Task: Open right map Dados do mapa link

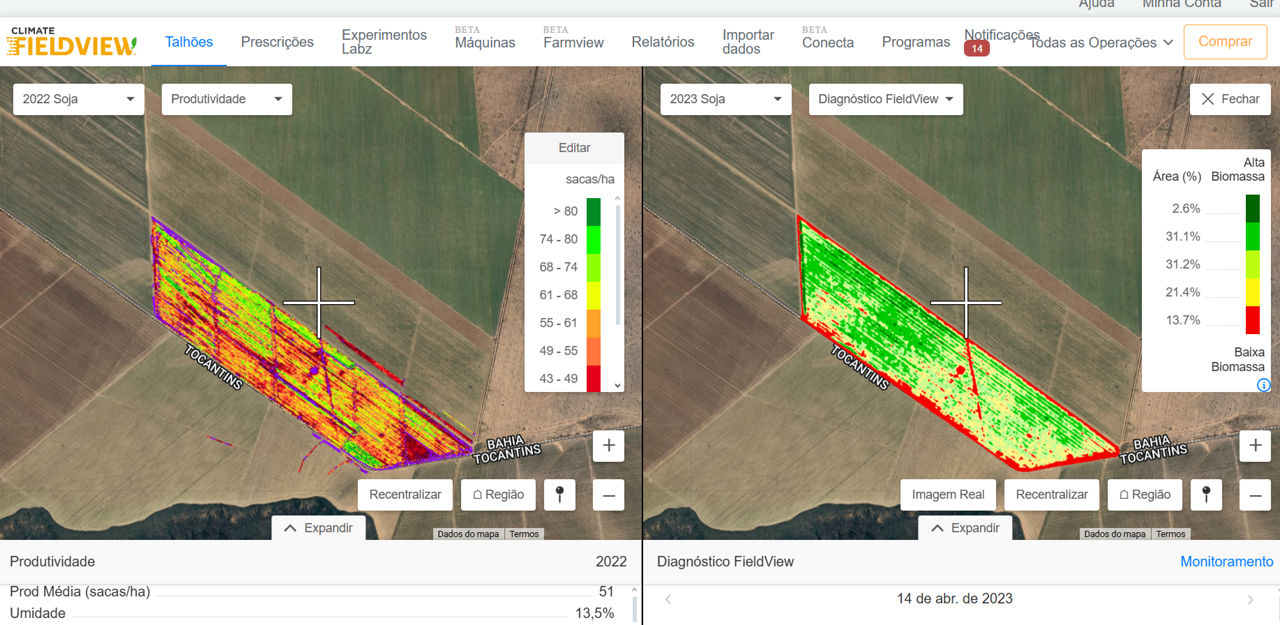Action: [x=1115, y=534]
